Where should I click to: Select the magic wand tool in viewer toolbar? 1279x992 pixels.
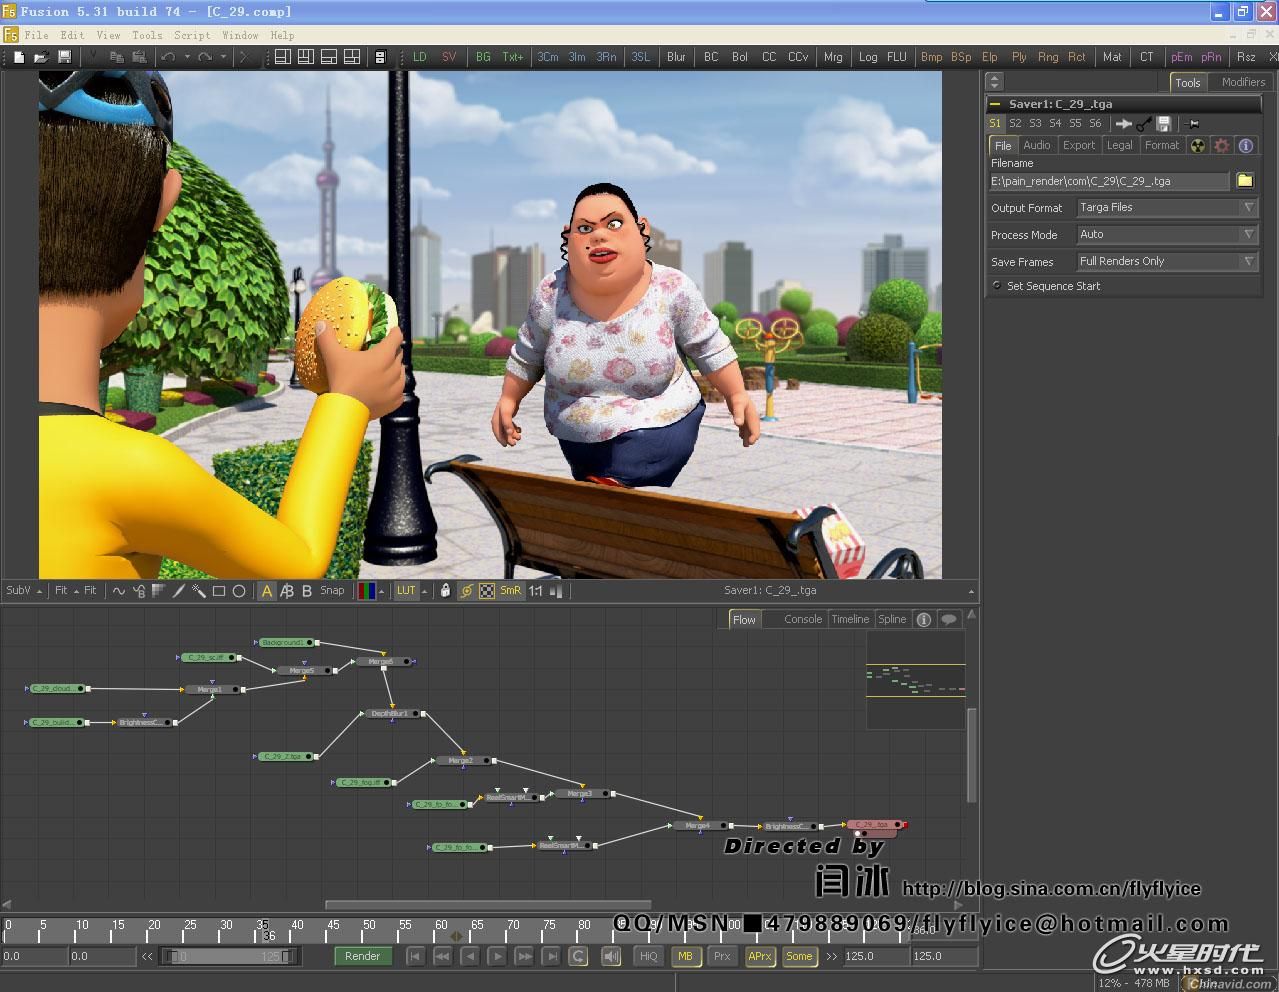[199, 591]
